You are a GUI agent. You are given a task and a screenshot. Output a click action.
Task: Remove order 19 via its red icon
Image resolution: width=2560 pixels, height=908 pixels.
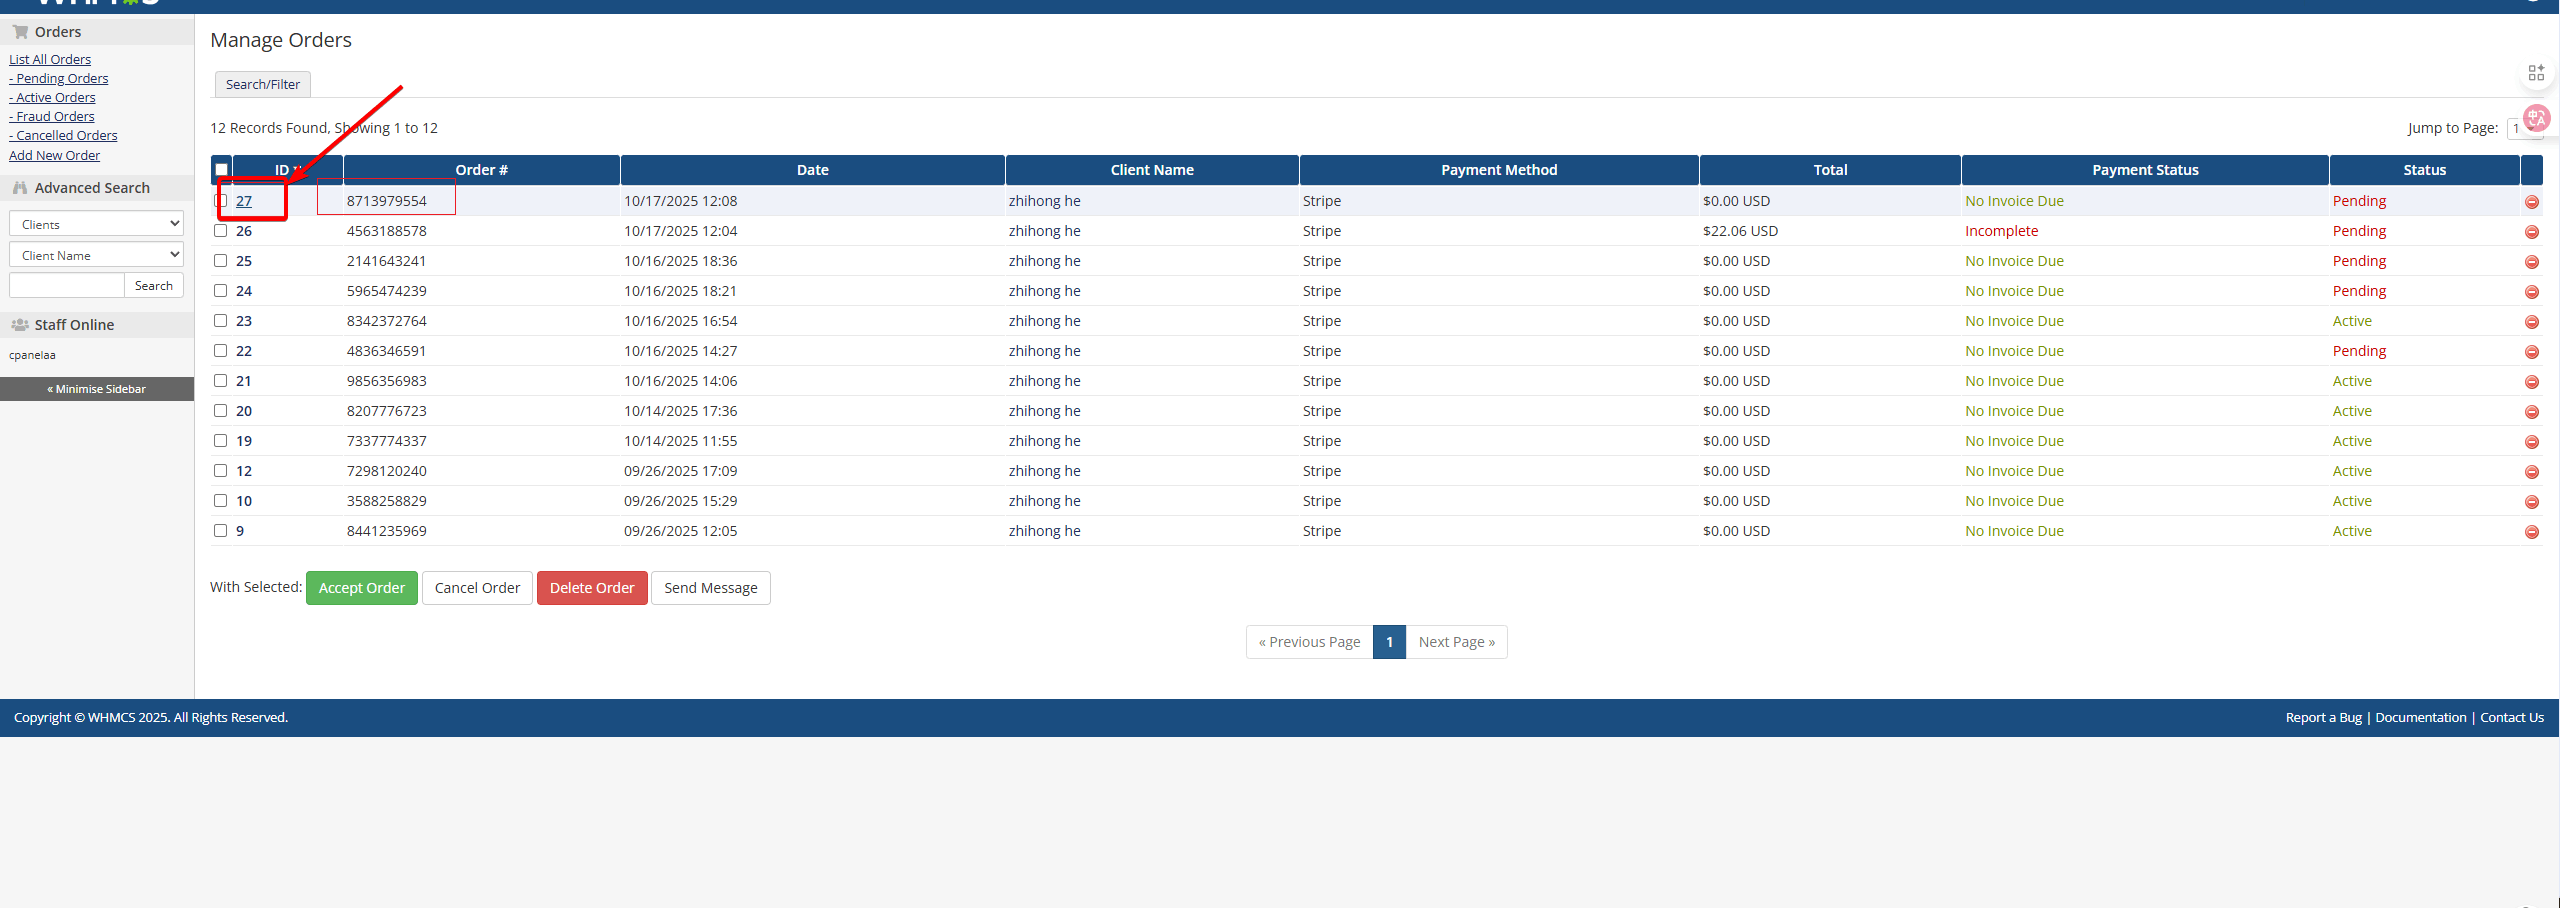(x=2531, y=442)
